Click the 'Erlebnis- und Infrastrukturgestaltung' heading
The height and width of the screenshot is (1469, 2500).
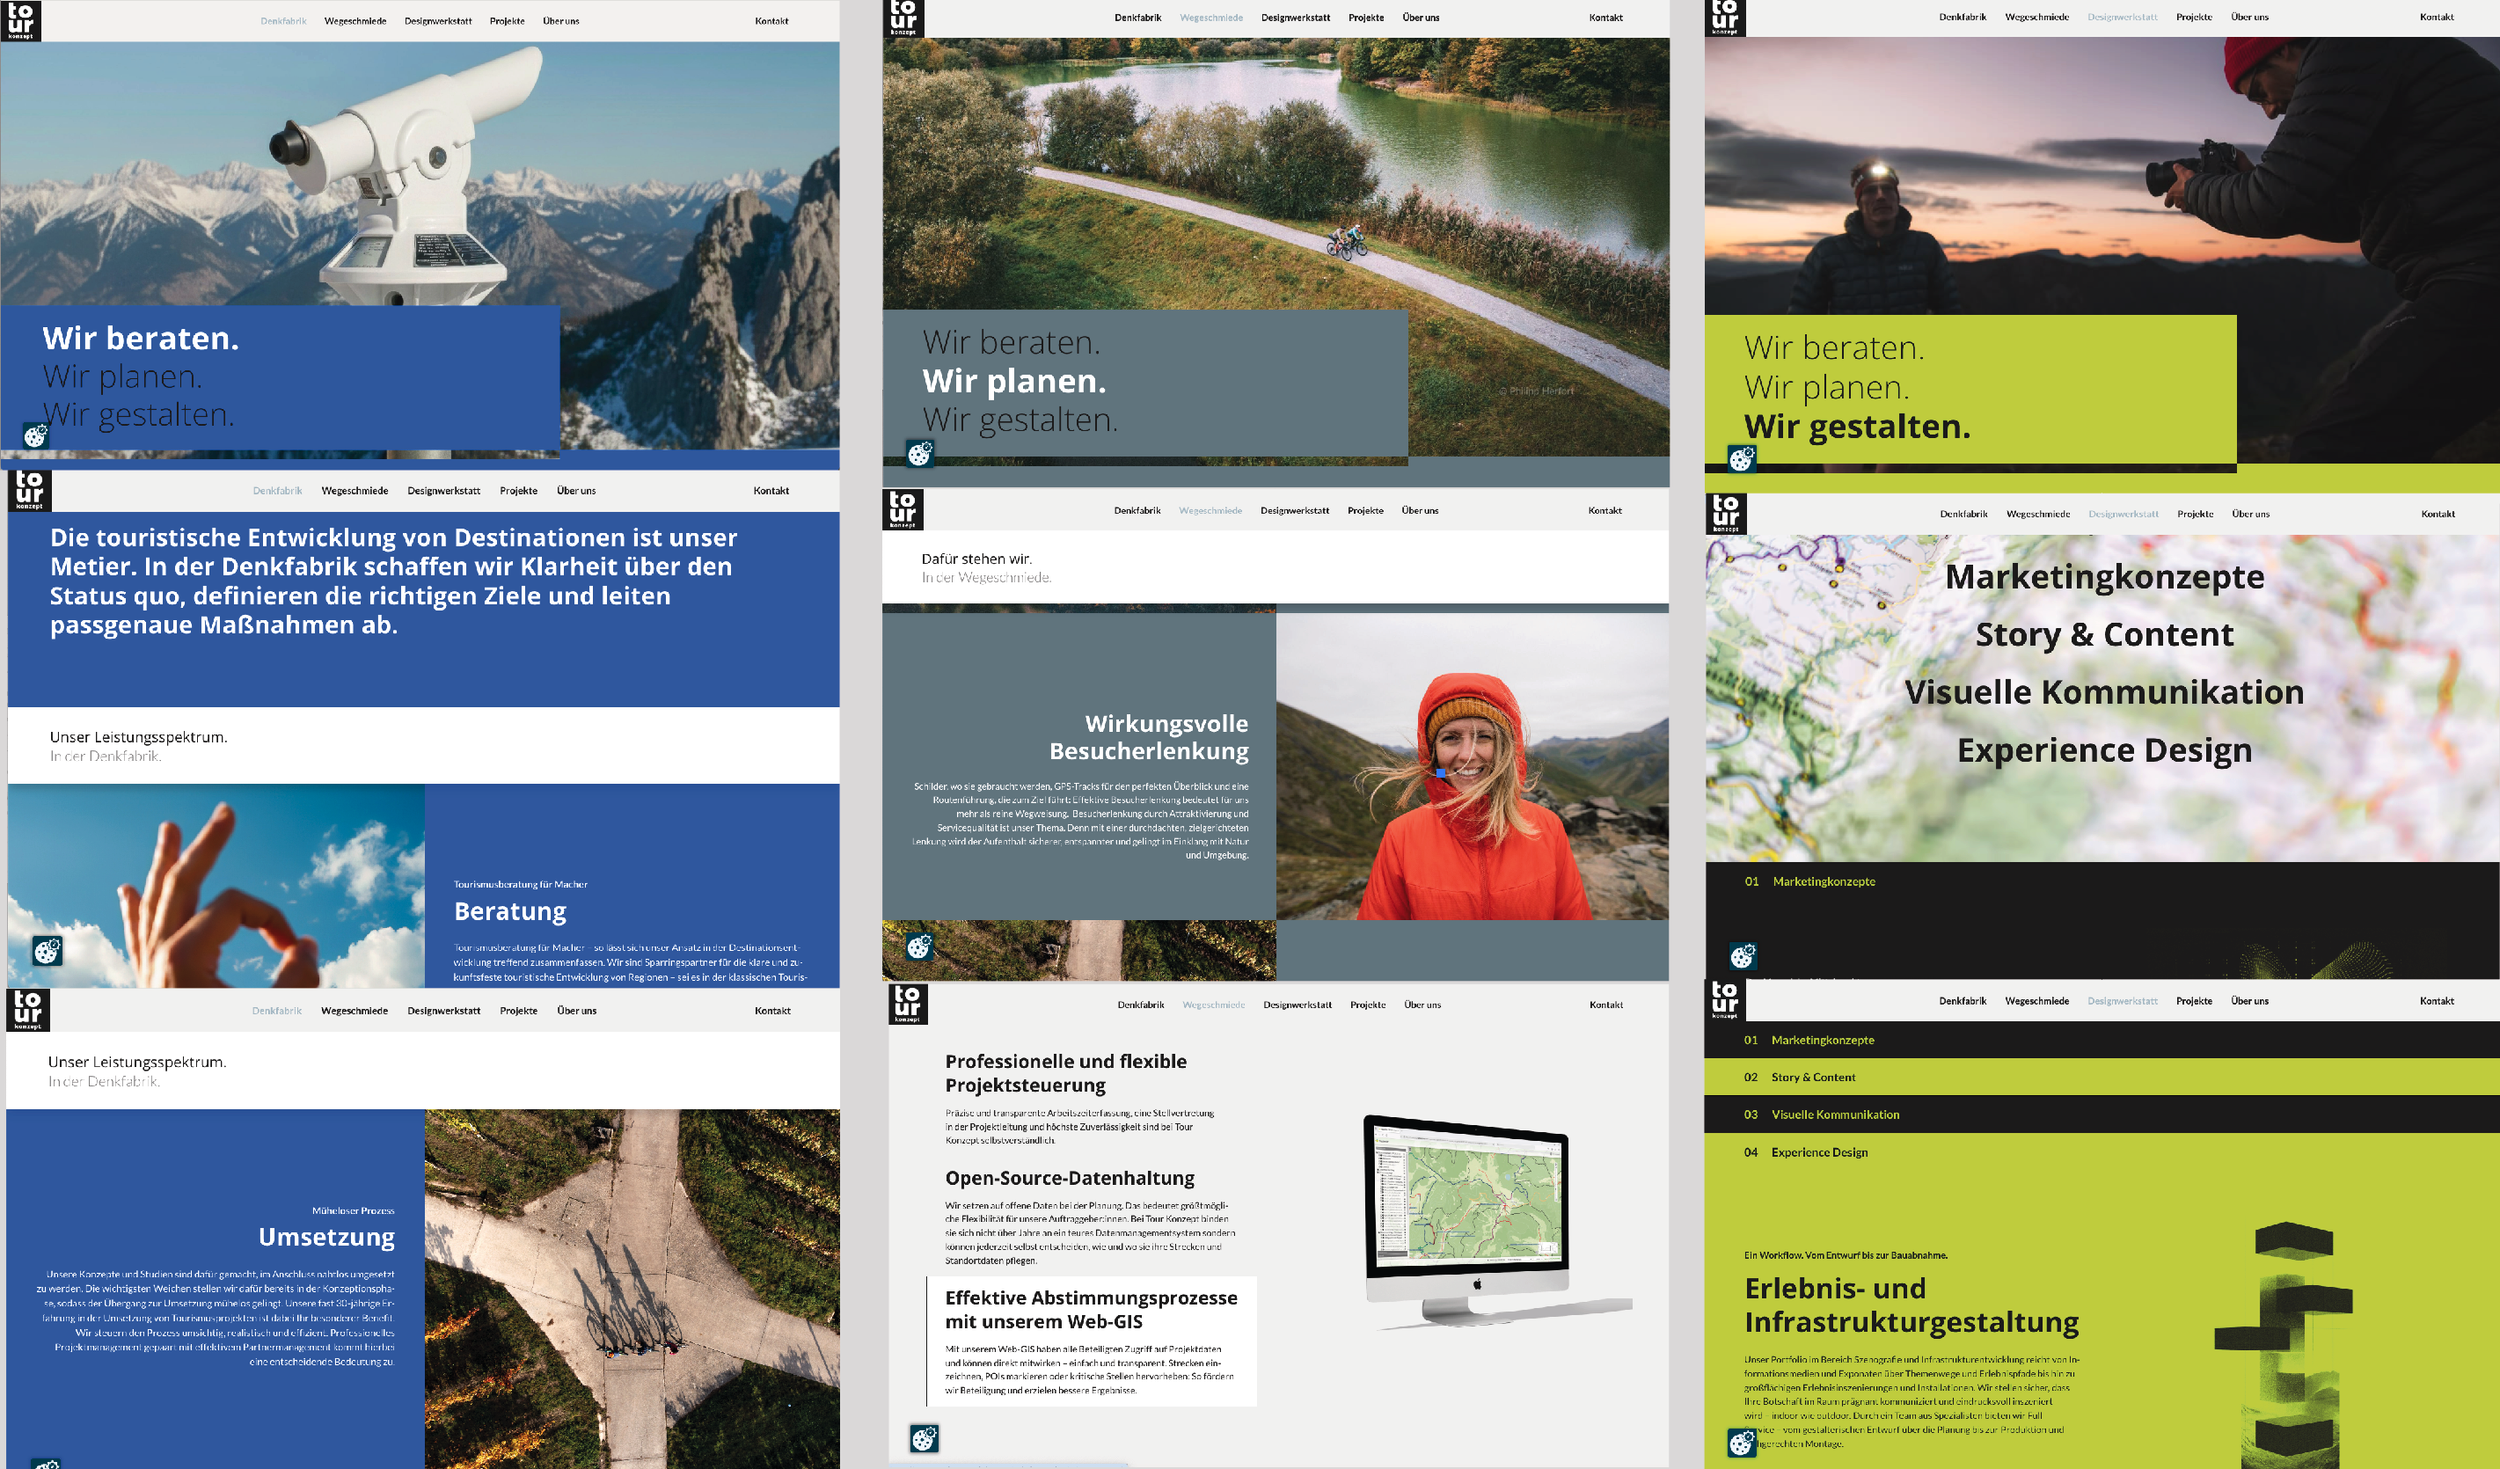pos(1911,1305)
